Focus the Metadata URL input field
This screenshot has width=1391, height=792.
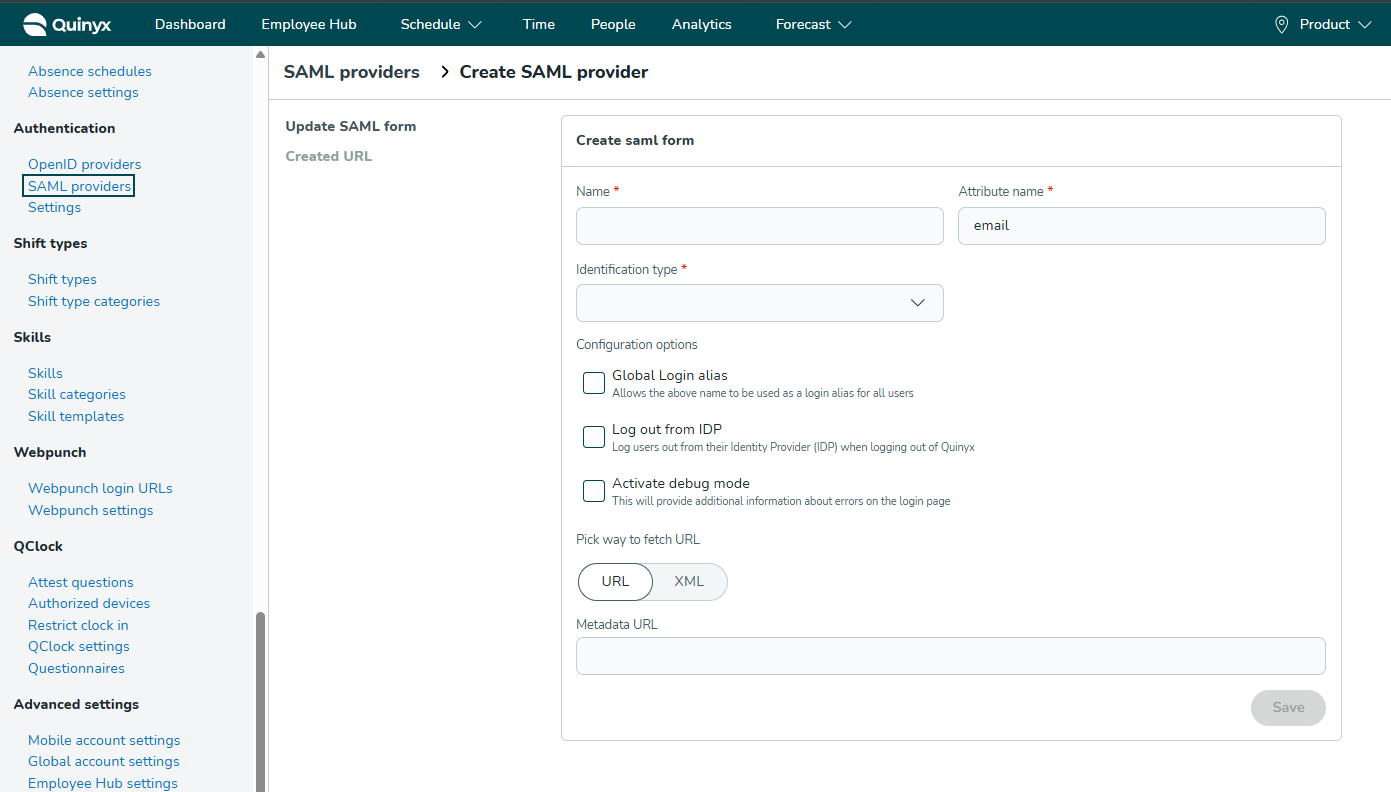pyautogui.click(x=950, y=656)
